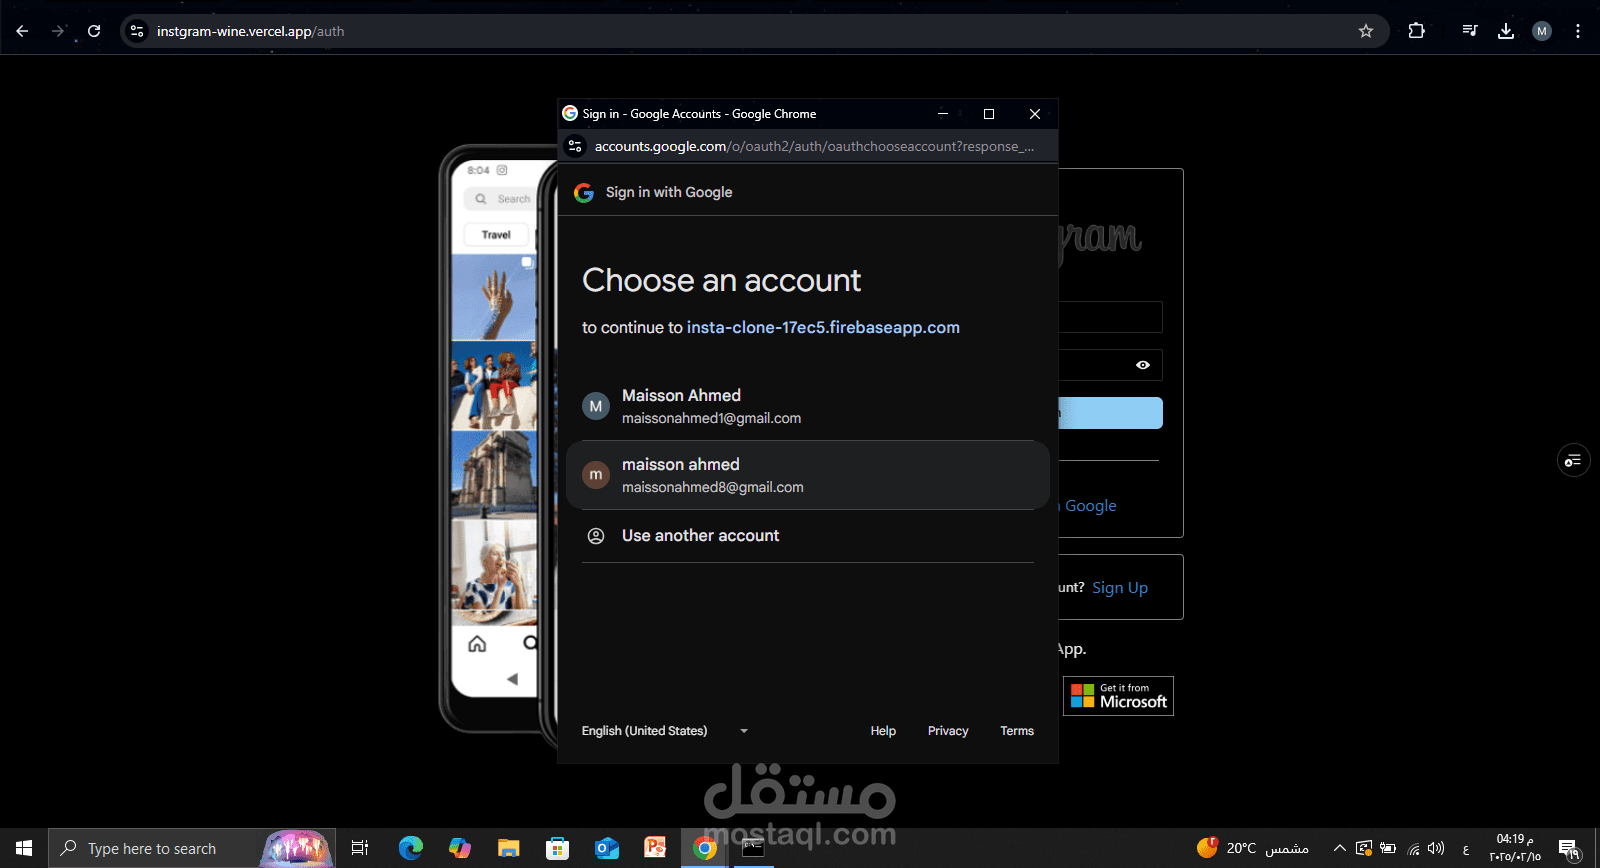Open the English (United States) language dropdown
The width and height of the screenshot is (1600, 868).
pyautogui.click(x=665, y=731)
